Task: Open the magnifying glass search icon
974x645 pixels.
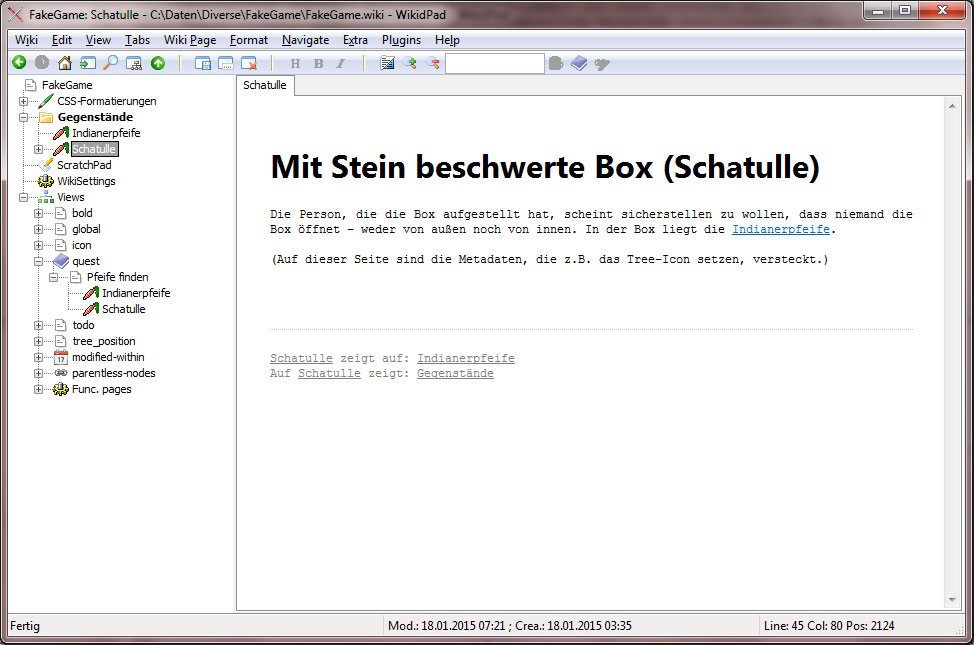Action: (111, 63)
